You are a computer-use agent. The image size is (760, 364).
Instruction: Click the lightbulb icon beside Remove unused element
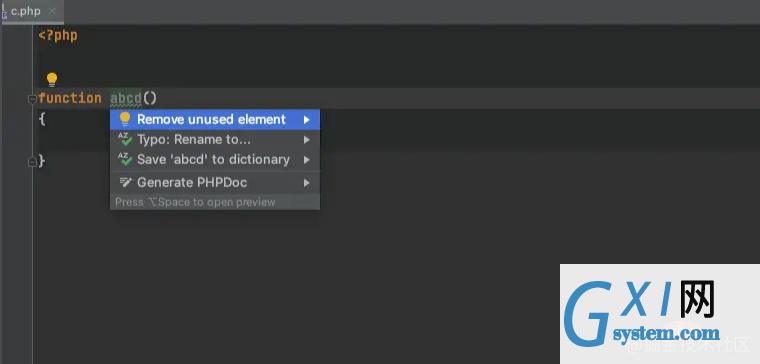coord(125,119)
